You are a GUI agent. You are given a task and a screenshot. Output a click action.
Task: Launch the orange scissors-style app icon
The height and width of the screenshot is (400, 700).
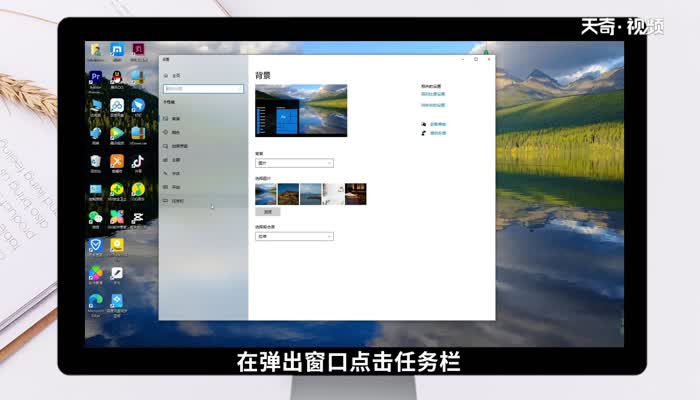point(117,162)
